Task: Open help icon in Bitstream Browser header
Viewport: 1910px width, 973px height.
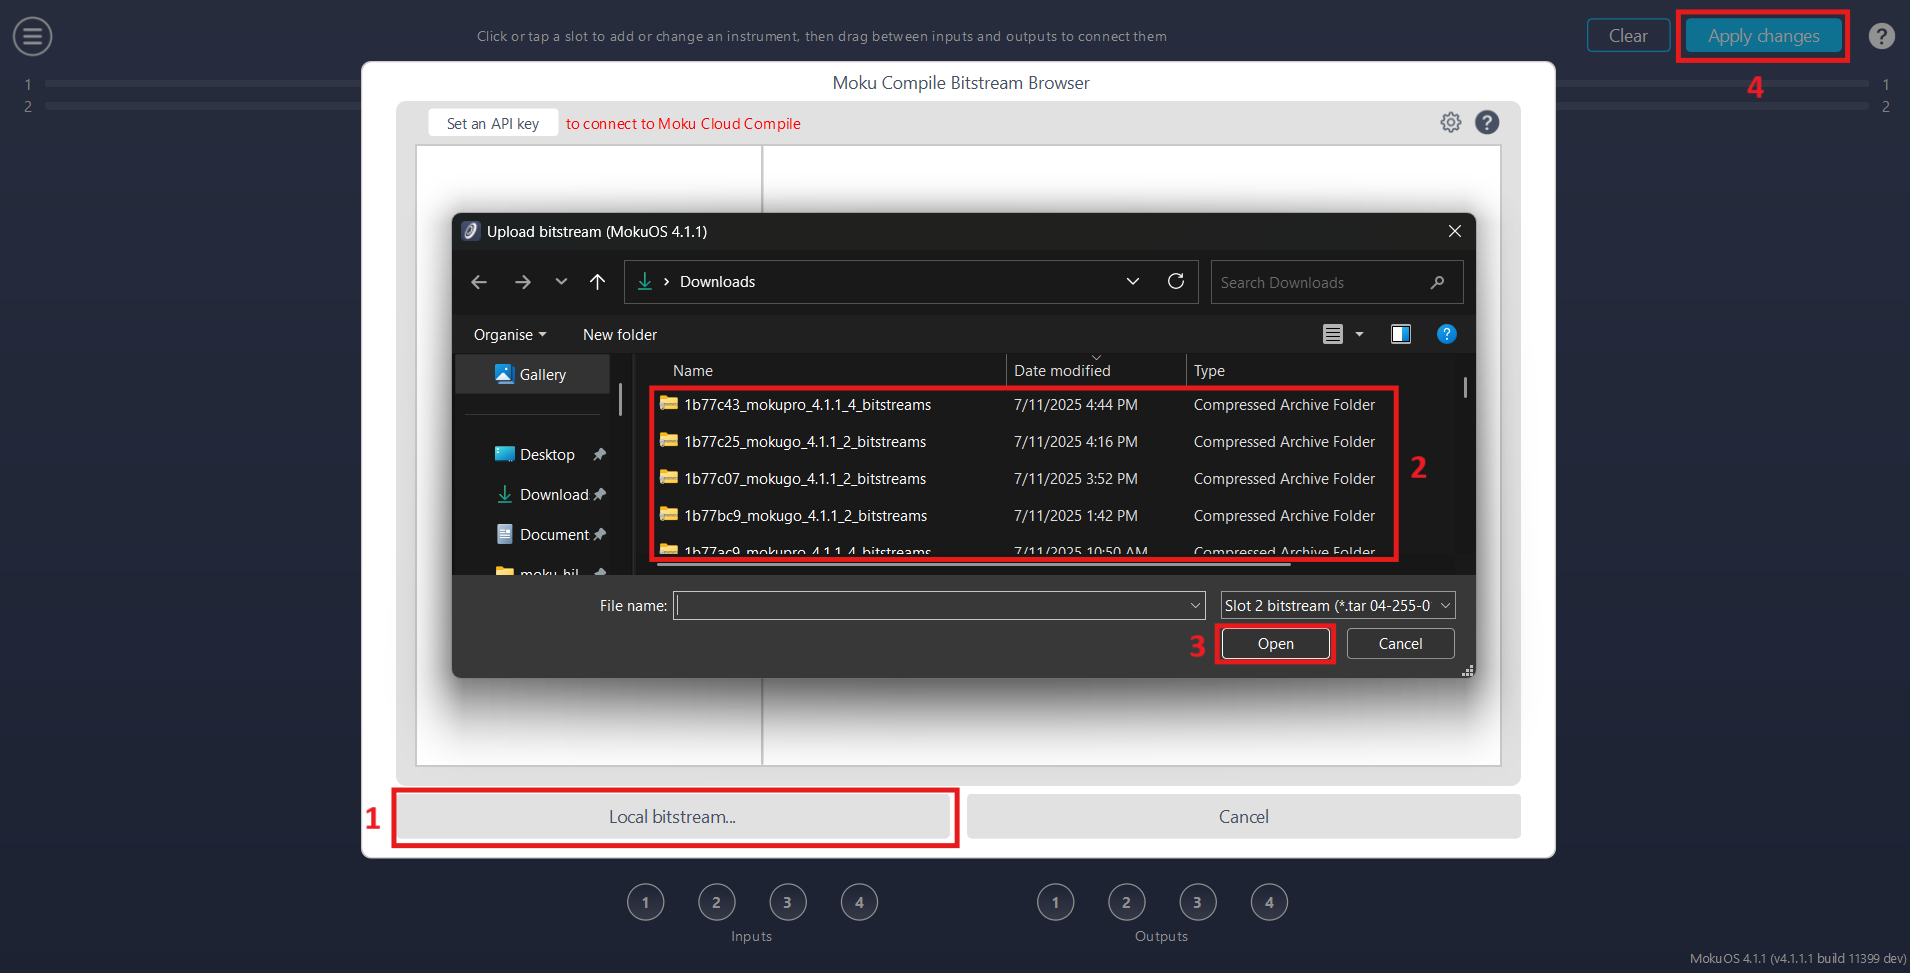Action: click(1487, 122)
